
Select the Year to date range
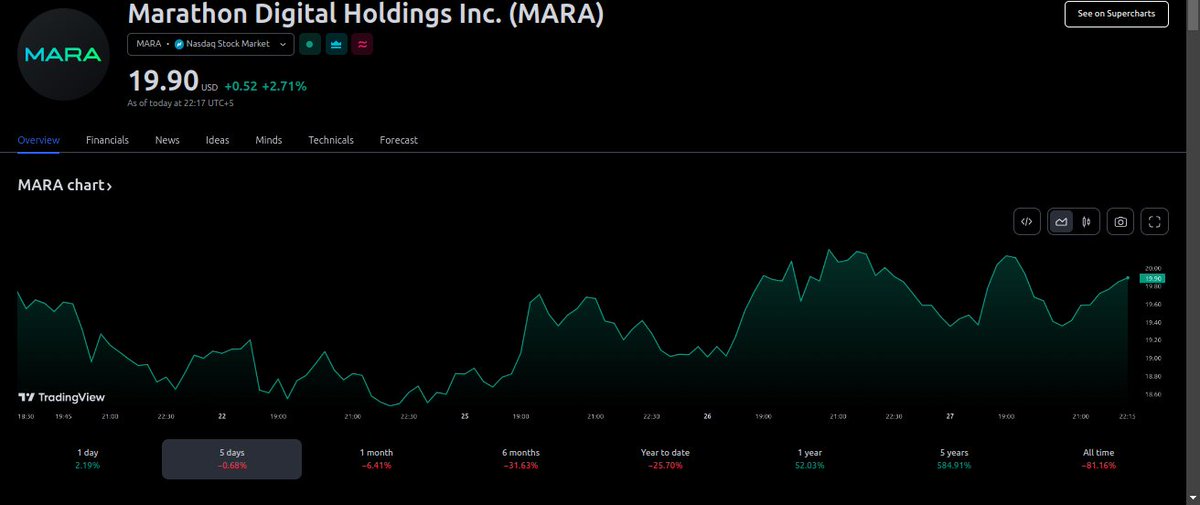[x=665, y=459]
